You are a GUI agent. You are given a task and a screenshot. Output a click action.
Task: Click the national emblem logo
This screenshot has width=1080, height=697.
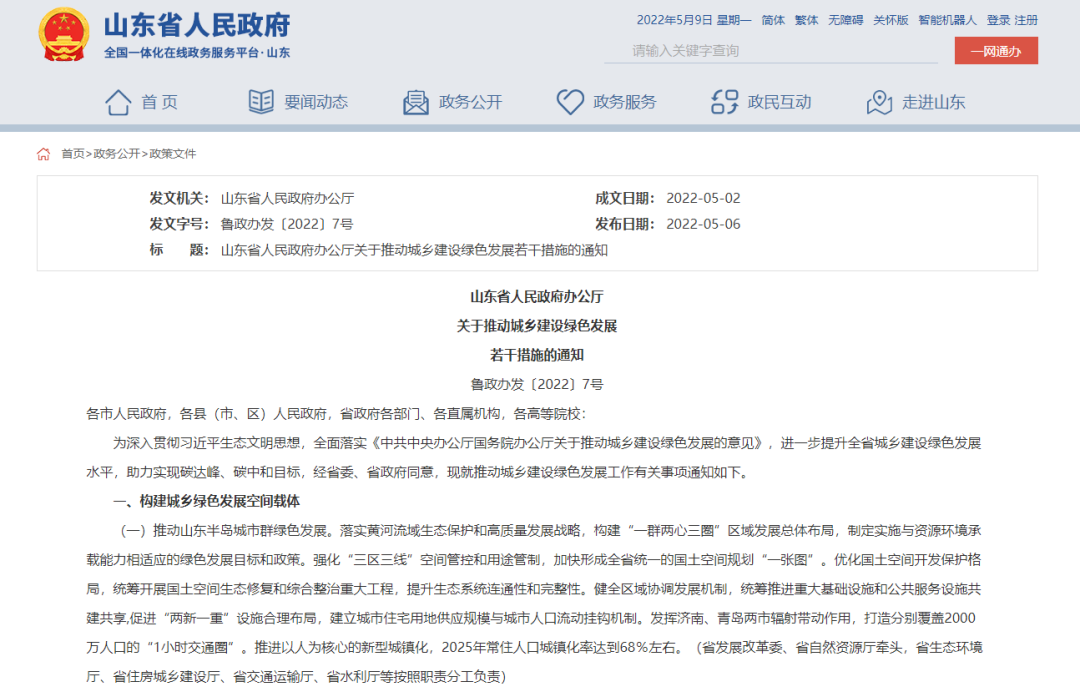click(x=63, y=34)
